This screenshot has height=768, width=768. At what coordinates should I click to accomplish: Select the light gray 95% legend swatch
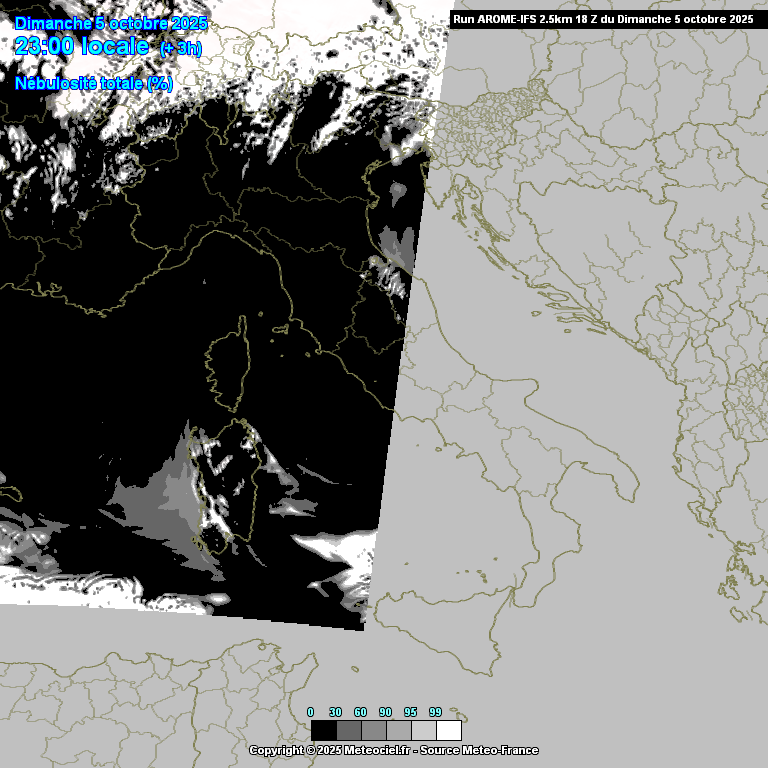(423, 730)
